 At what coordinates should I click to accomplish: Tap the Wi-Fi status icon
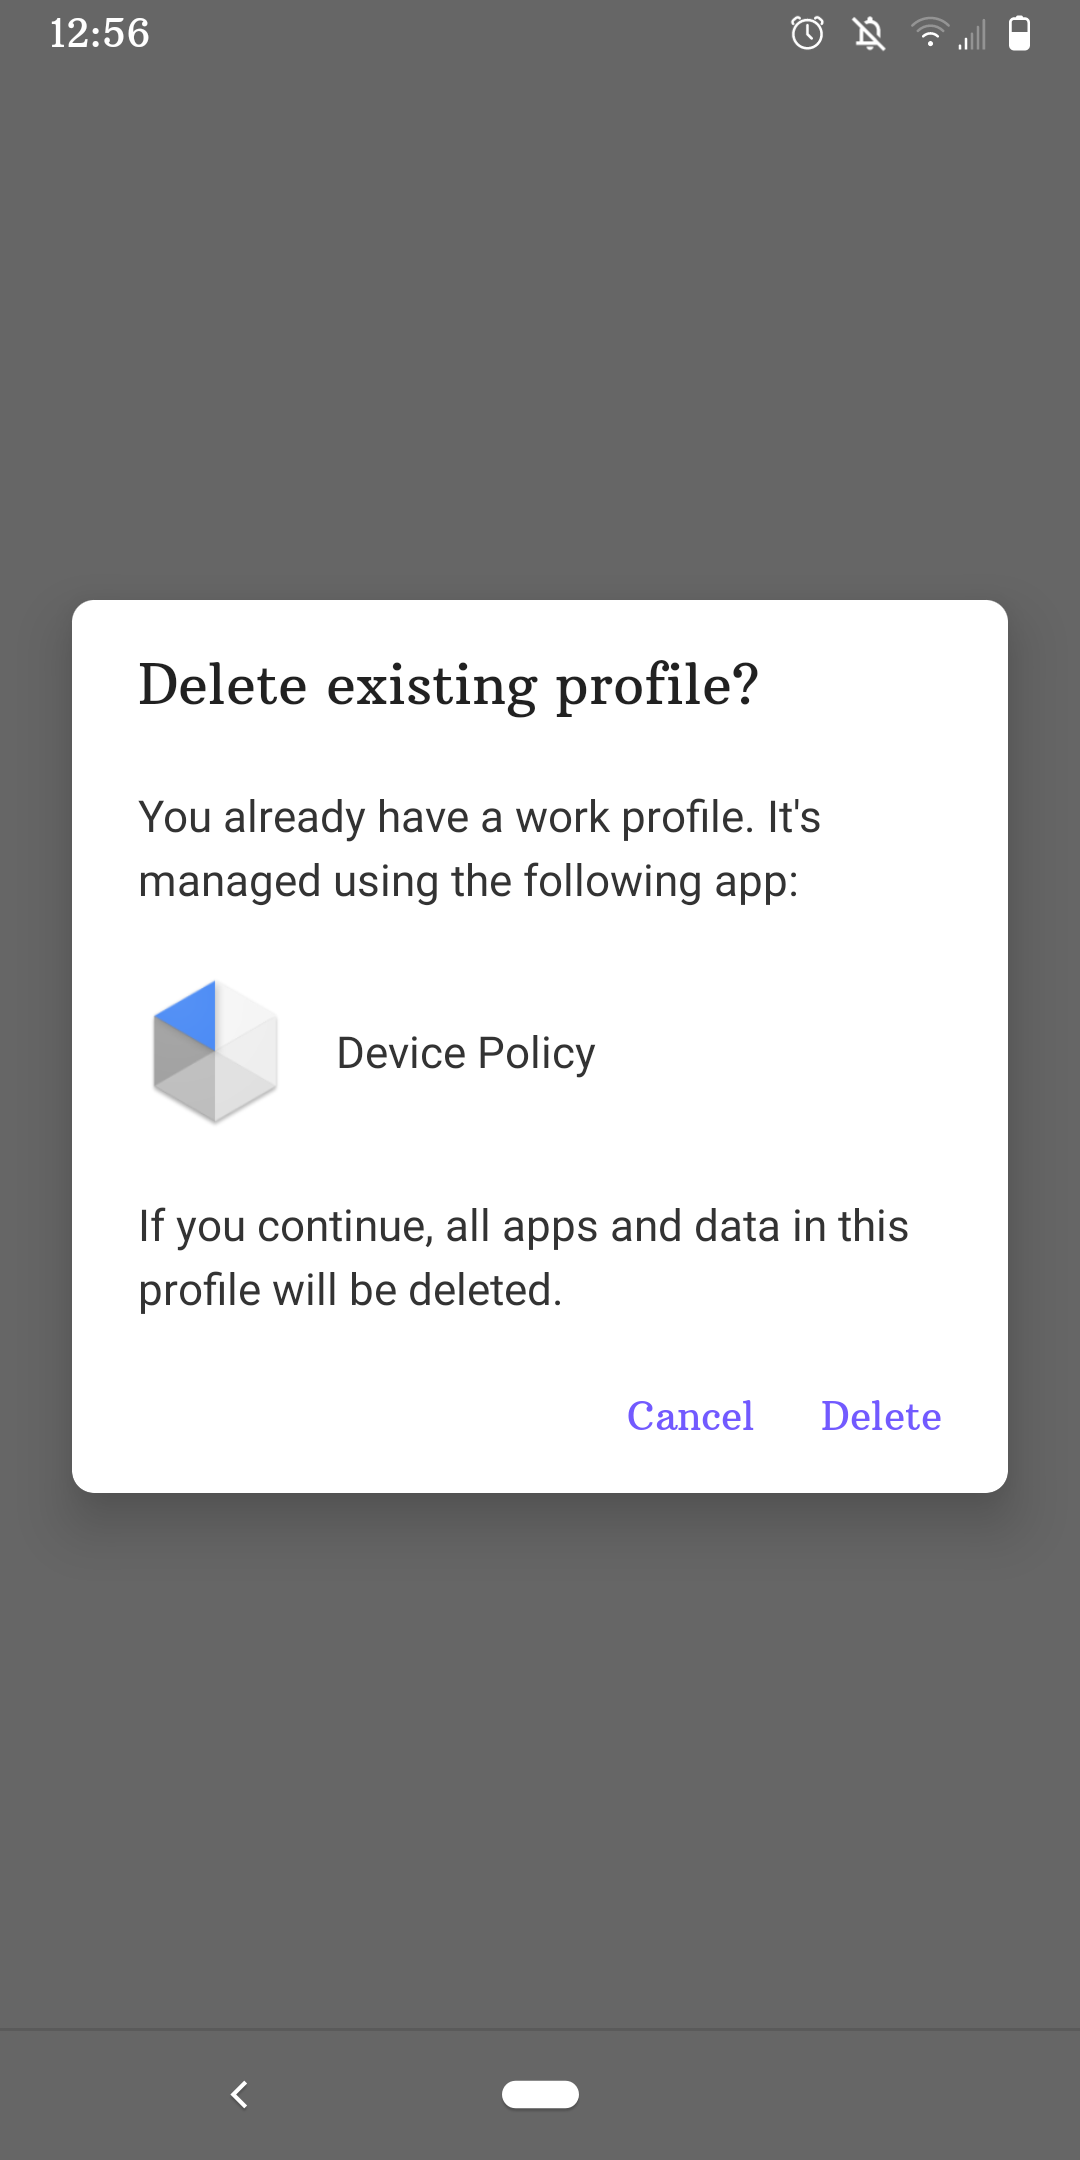pyautogui.click(x=929, y=34)
